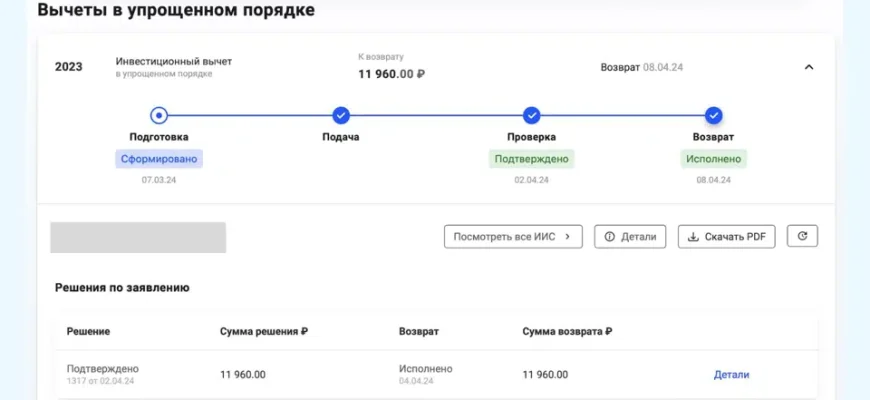This screenshot has width=870, height=400.
Task: Select the Подготовка step circle
Action: (x=159, y=115)
